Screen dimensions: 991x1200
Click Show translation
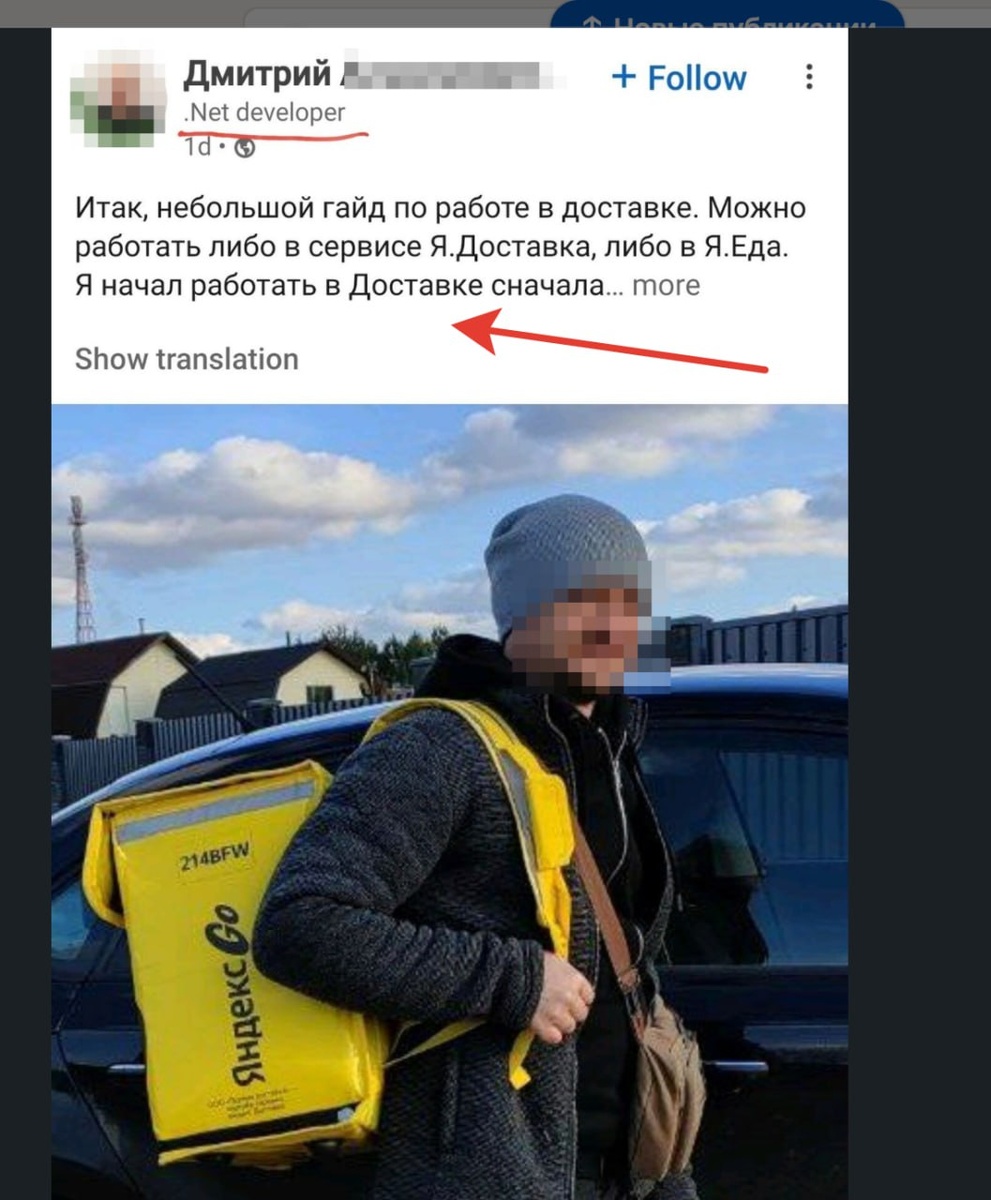pyautogui.click(x=187, y=359)
